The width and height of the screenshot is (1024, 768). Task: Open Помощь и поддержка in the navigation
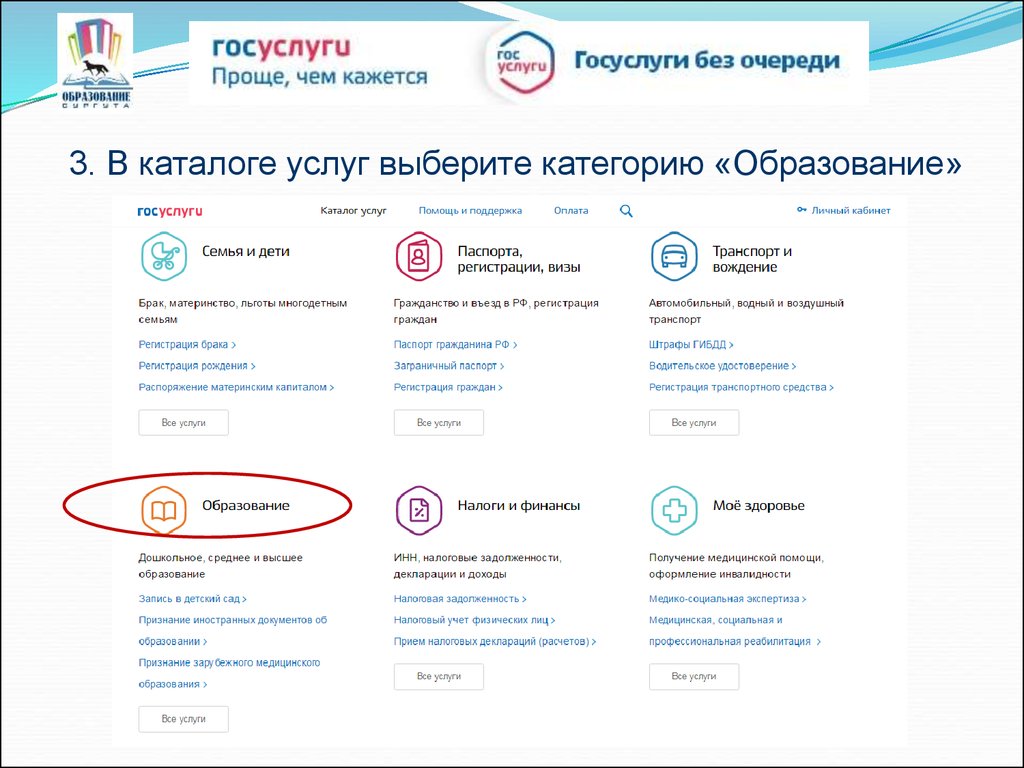pos(470,211)
